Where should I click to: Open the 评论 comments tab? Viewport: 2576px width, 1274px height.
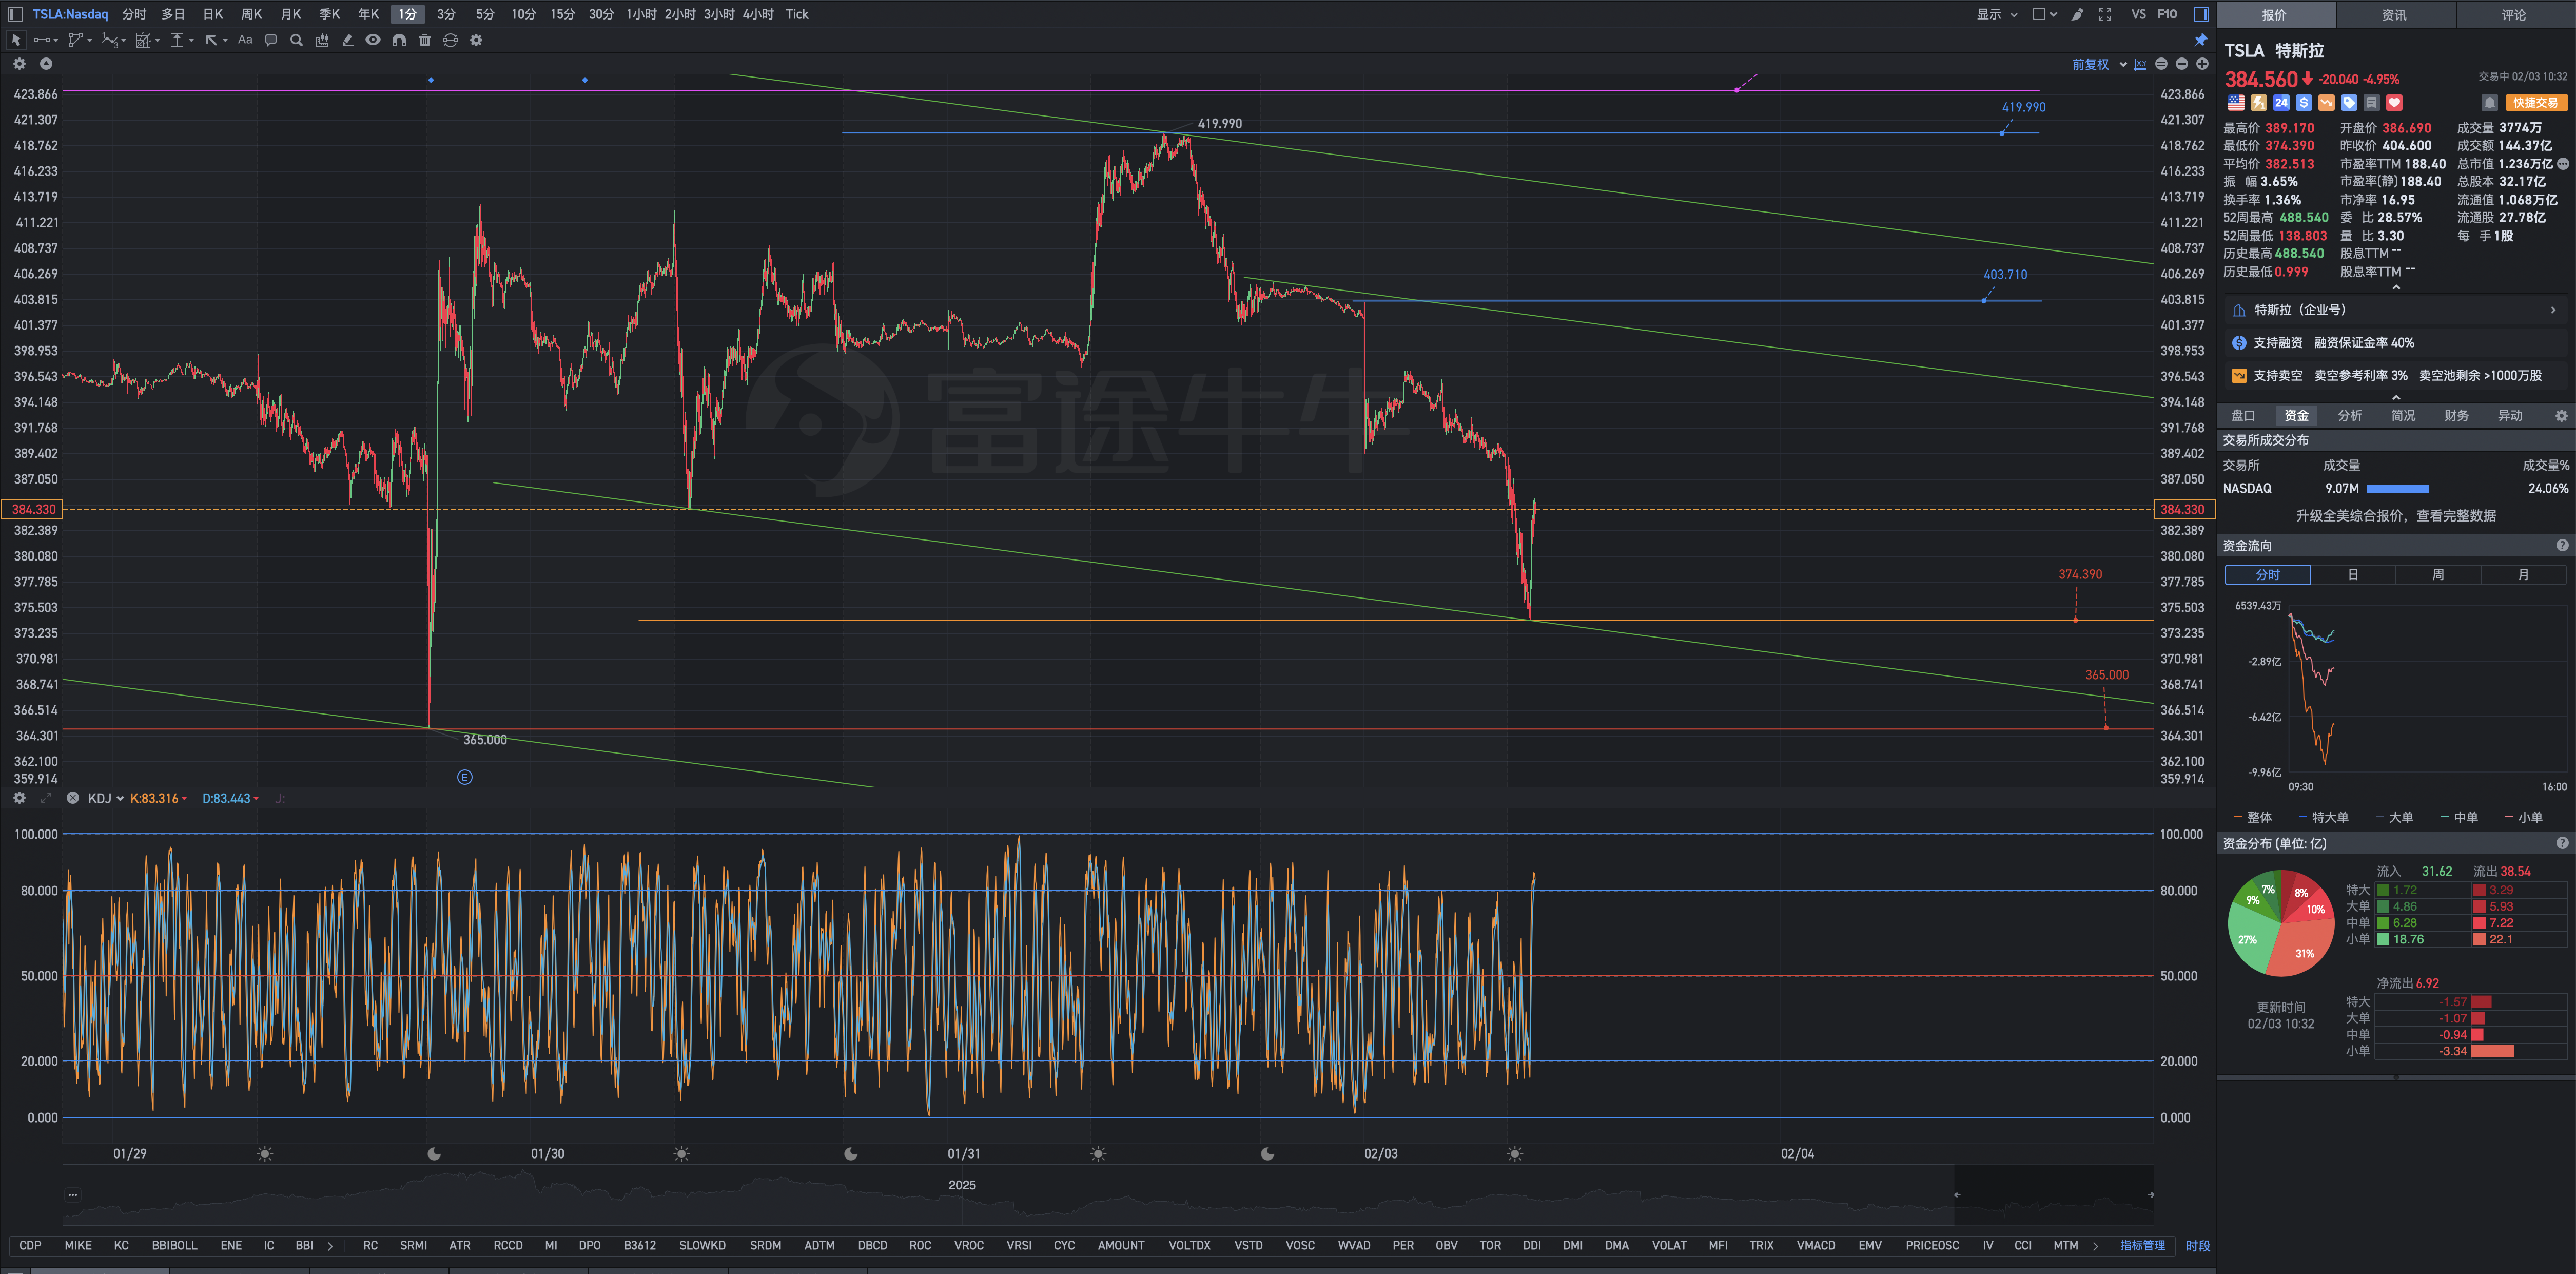coord(2514,14)
